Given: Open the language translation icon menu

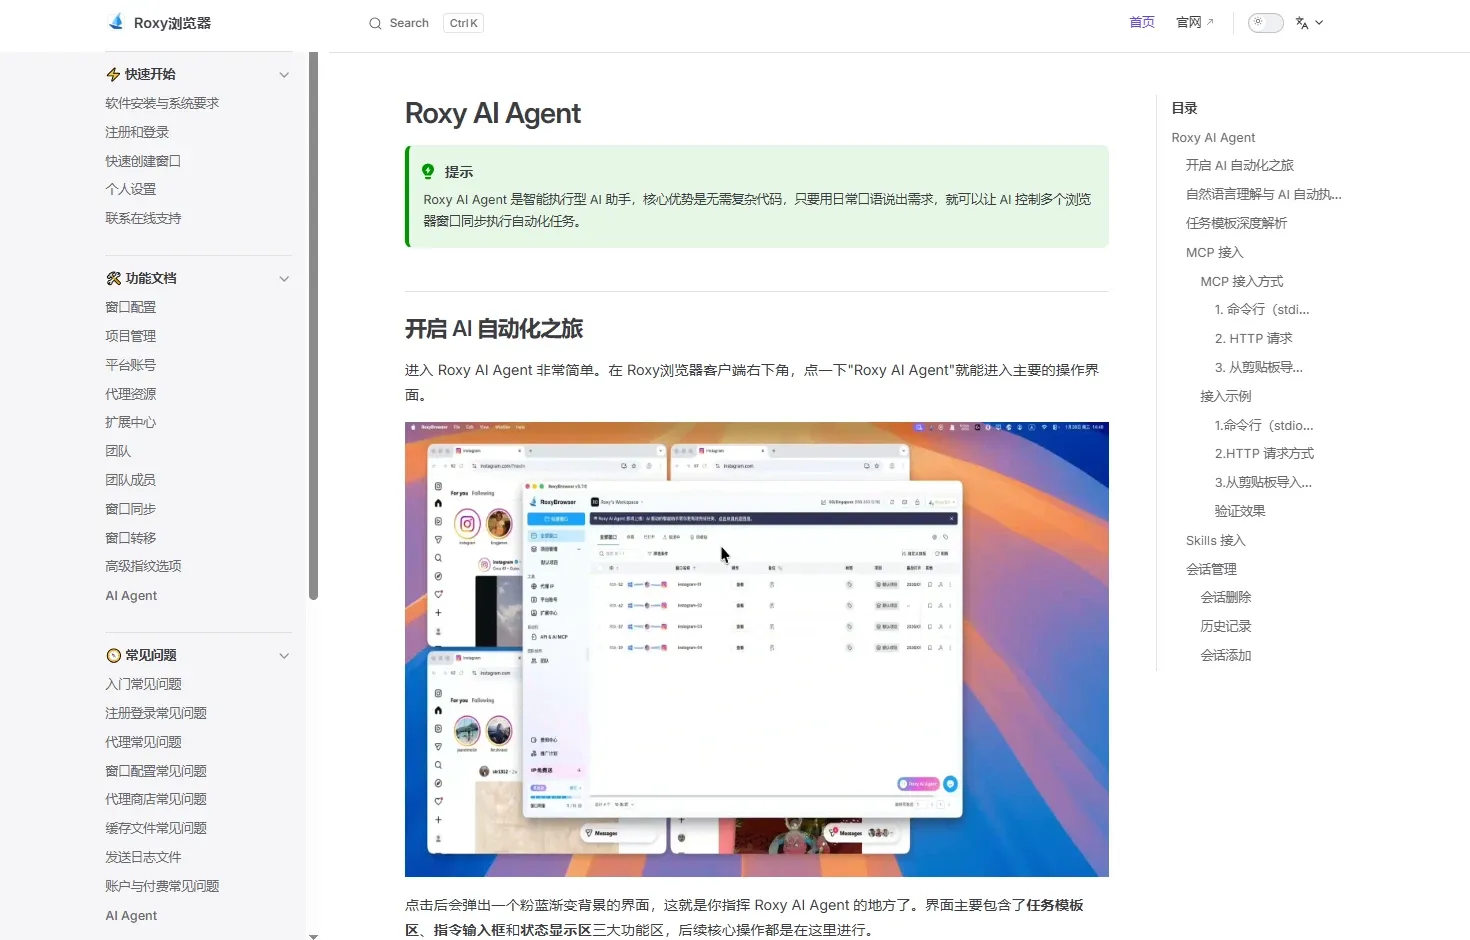Looking at the screenshot, I should [1302, 23].
